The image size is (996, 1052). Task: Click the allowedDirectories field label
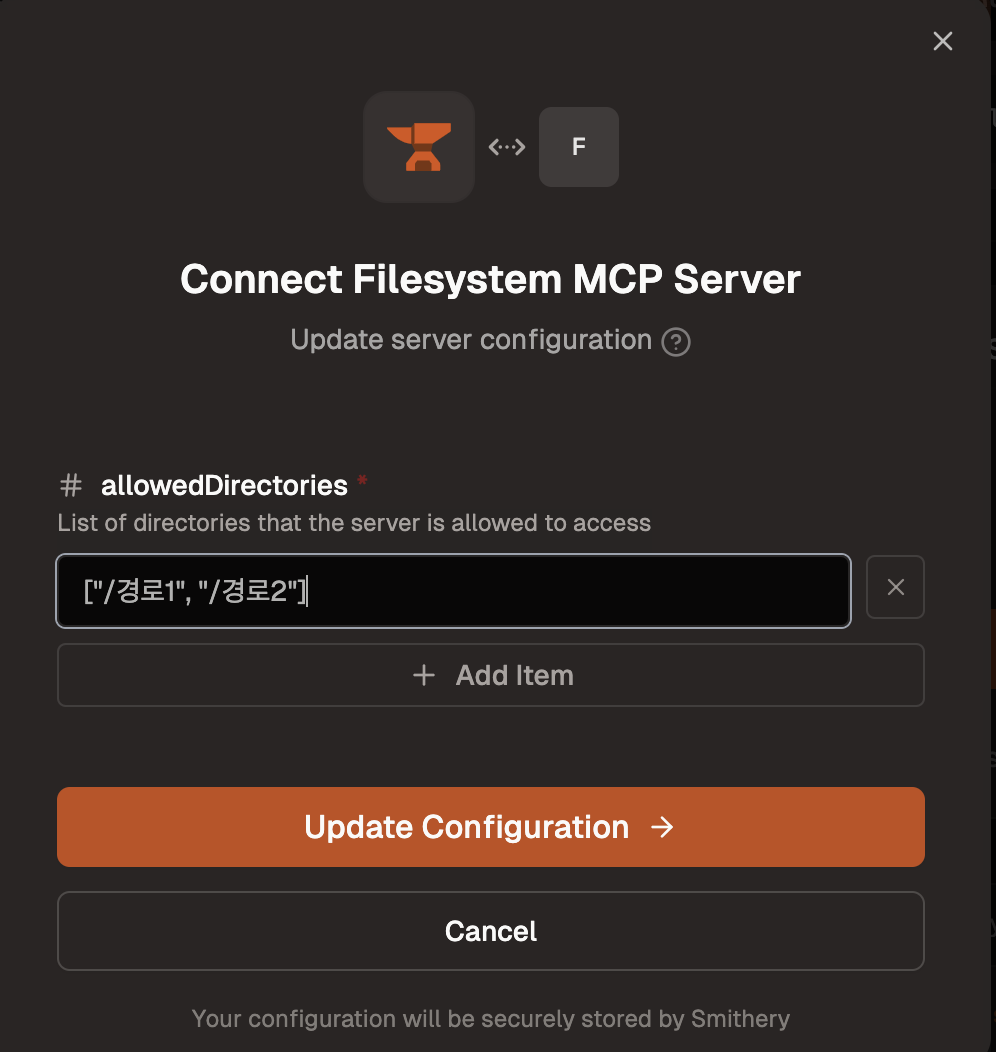(x=224, y=486)
